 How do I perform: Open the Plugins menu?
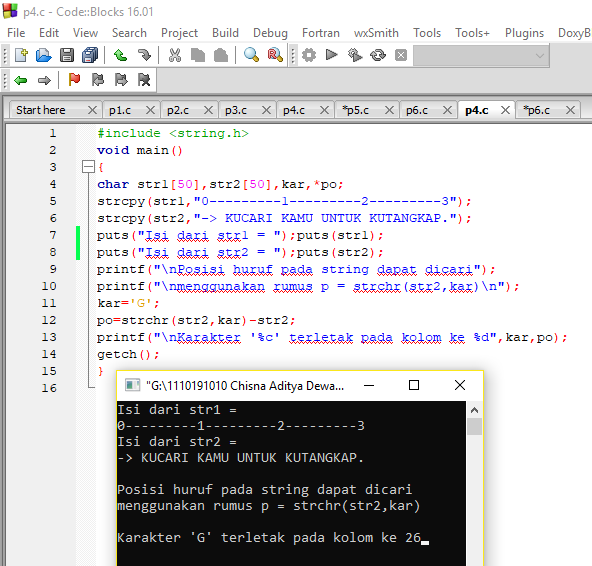[524, 33]
